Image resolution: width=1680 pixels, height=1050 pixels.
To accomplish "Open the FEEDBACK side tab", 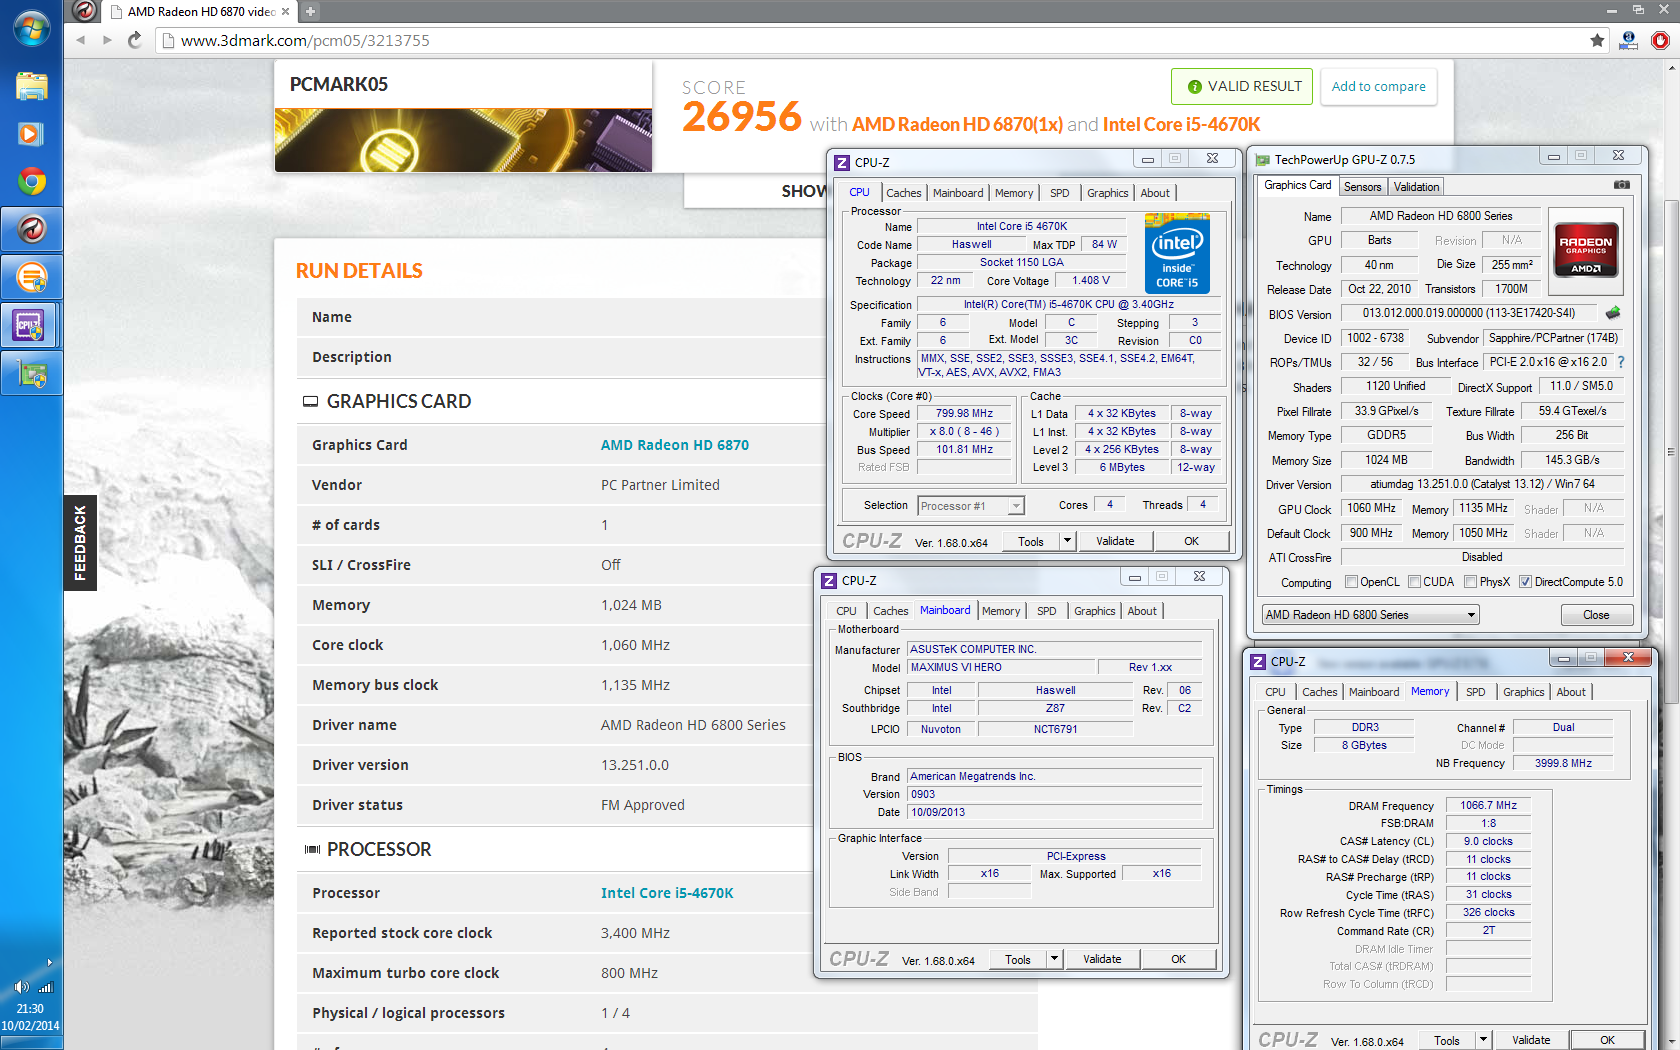I will 80,543.
